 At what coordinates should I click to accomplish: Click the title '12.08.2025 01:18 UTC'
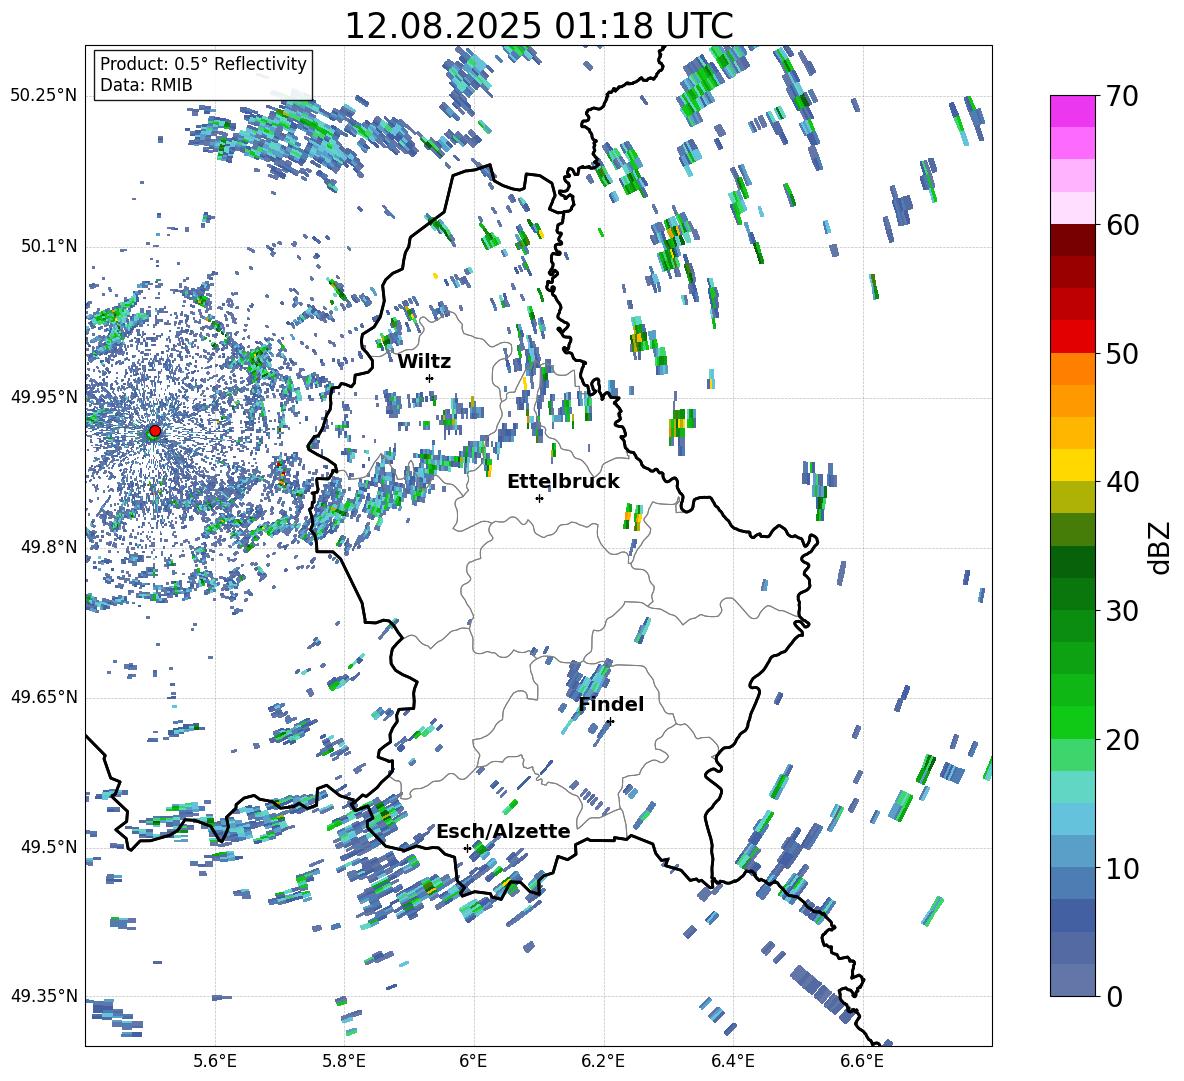point(538,26)
